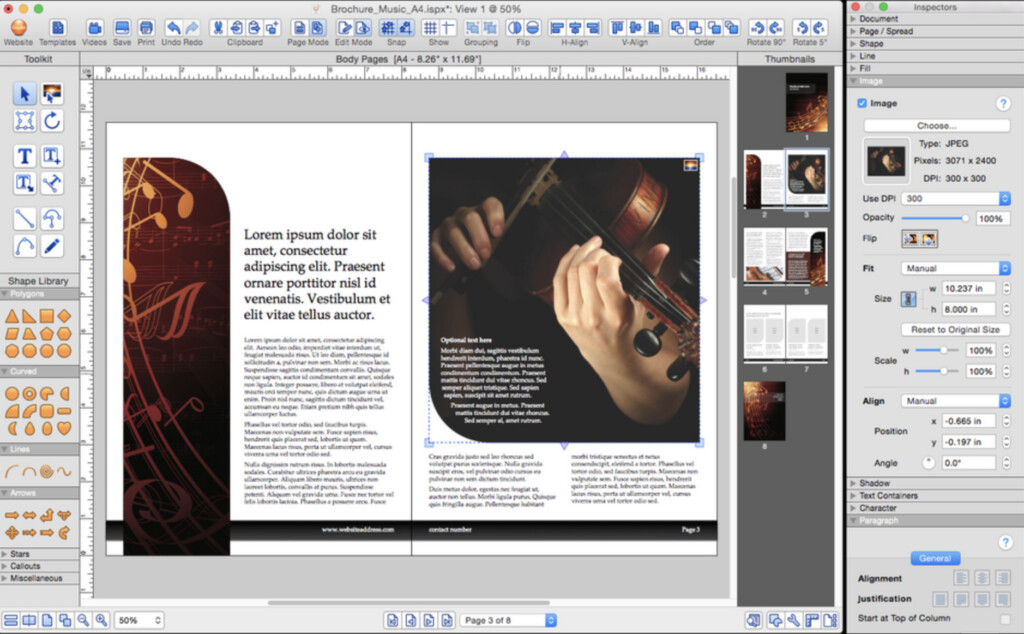Click the first Rotate 90° toolbar icon
This screenshot has width=1024, height=634.
point(757,27)
